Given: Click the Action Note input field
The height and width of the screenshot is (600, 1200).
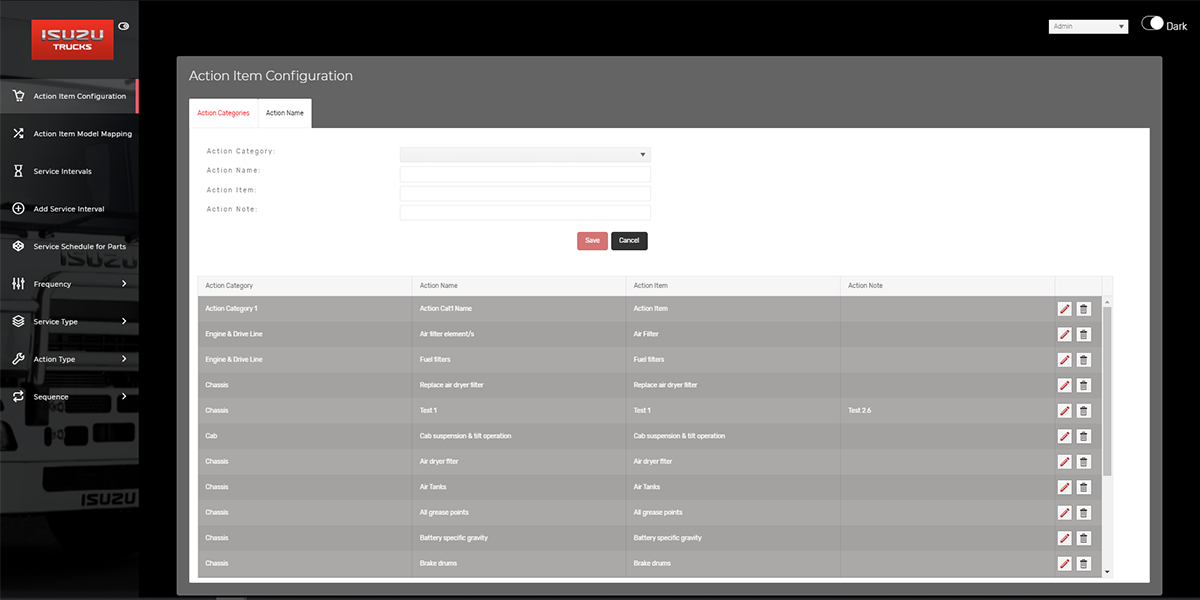Looking at the screenshot, I should 525,212.
